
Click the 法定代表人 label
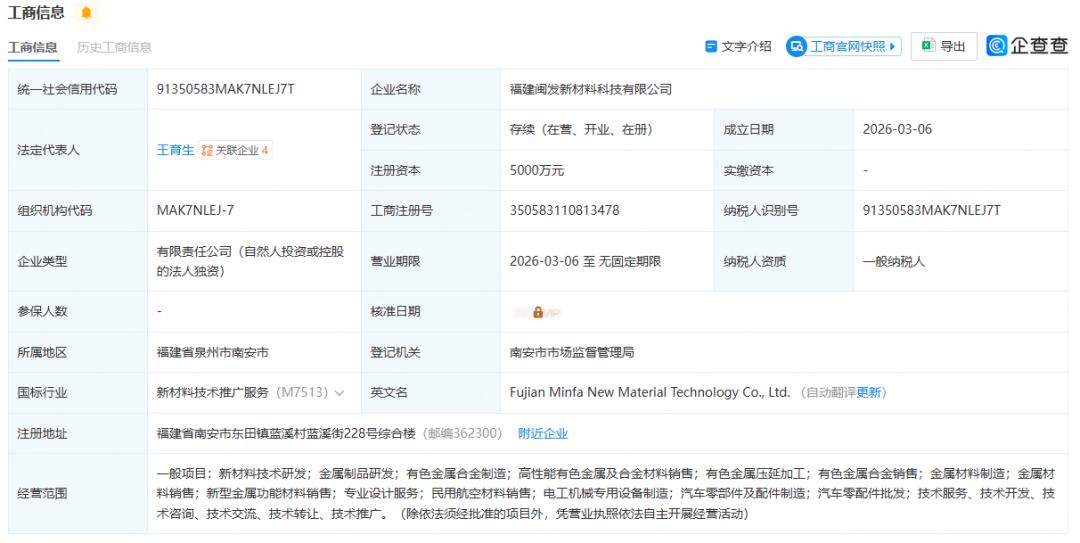[48, 150]
